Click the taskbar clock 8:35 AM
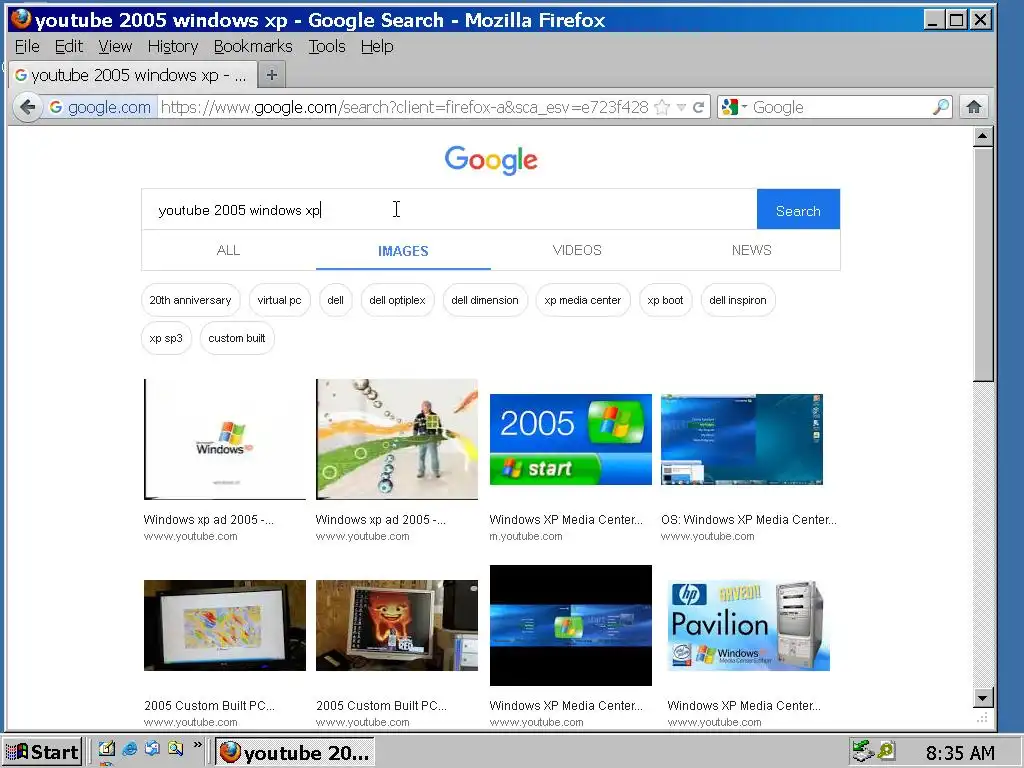The height and width of the screenshot is (768, 1024). click(x=960, y=753)
